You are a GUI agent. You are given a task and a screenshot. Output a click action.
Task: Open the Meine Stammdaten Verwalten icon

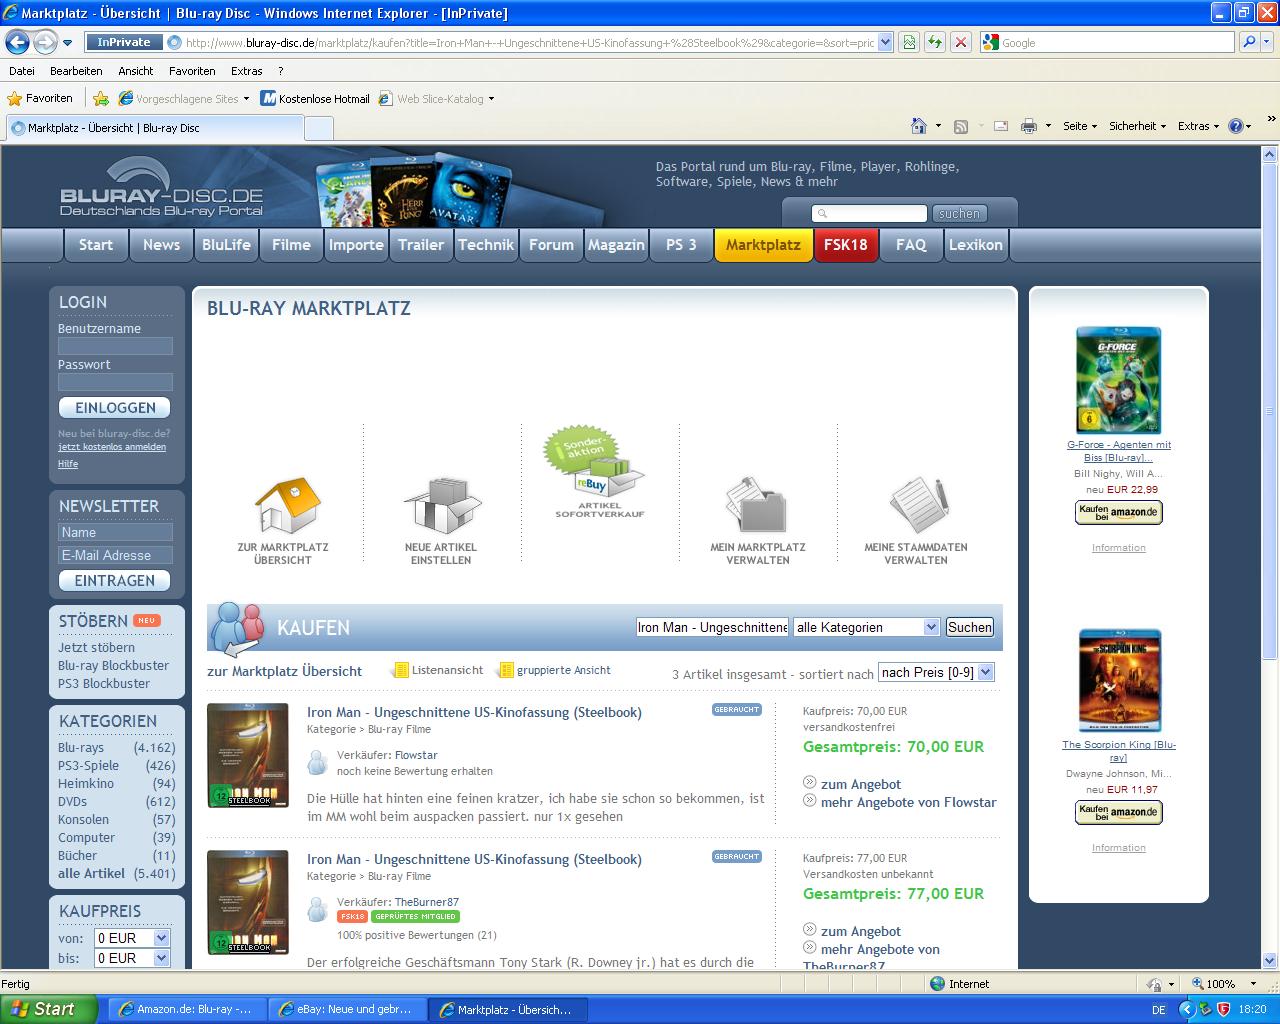point(915,506)
